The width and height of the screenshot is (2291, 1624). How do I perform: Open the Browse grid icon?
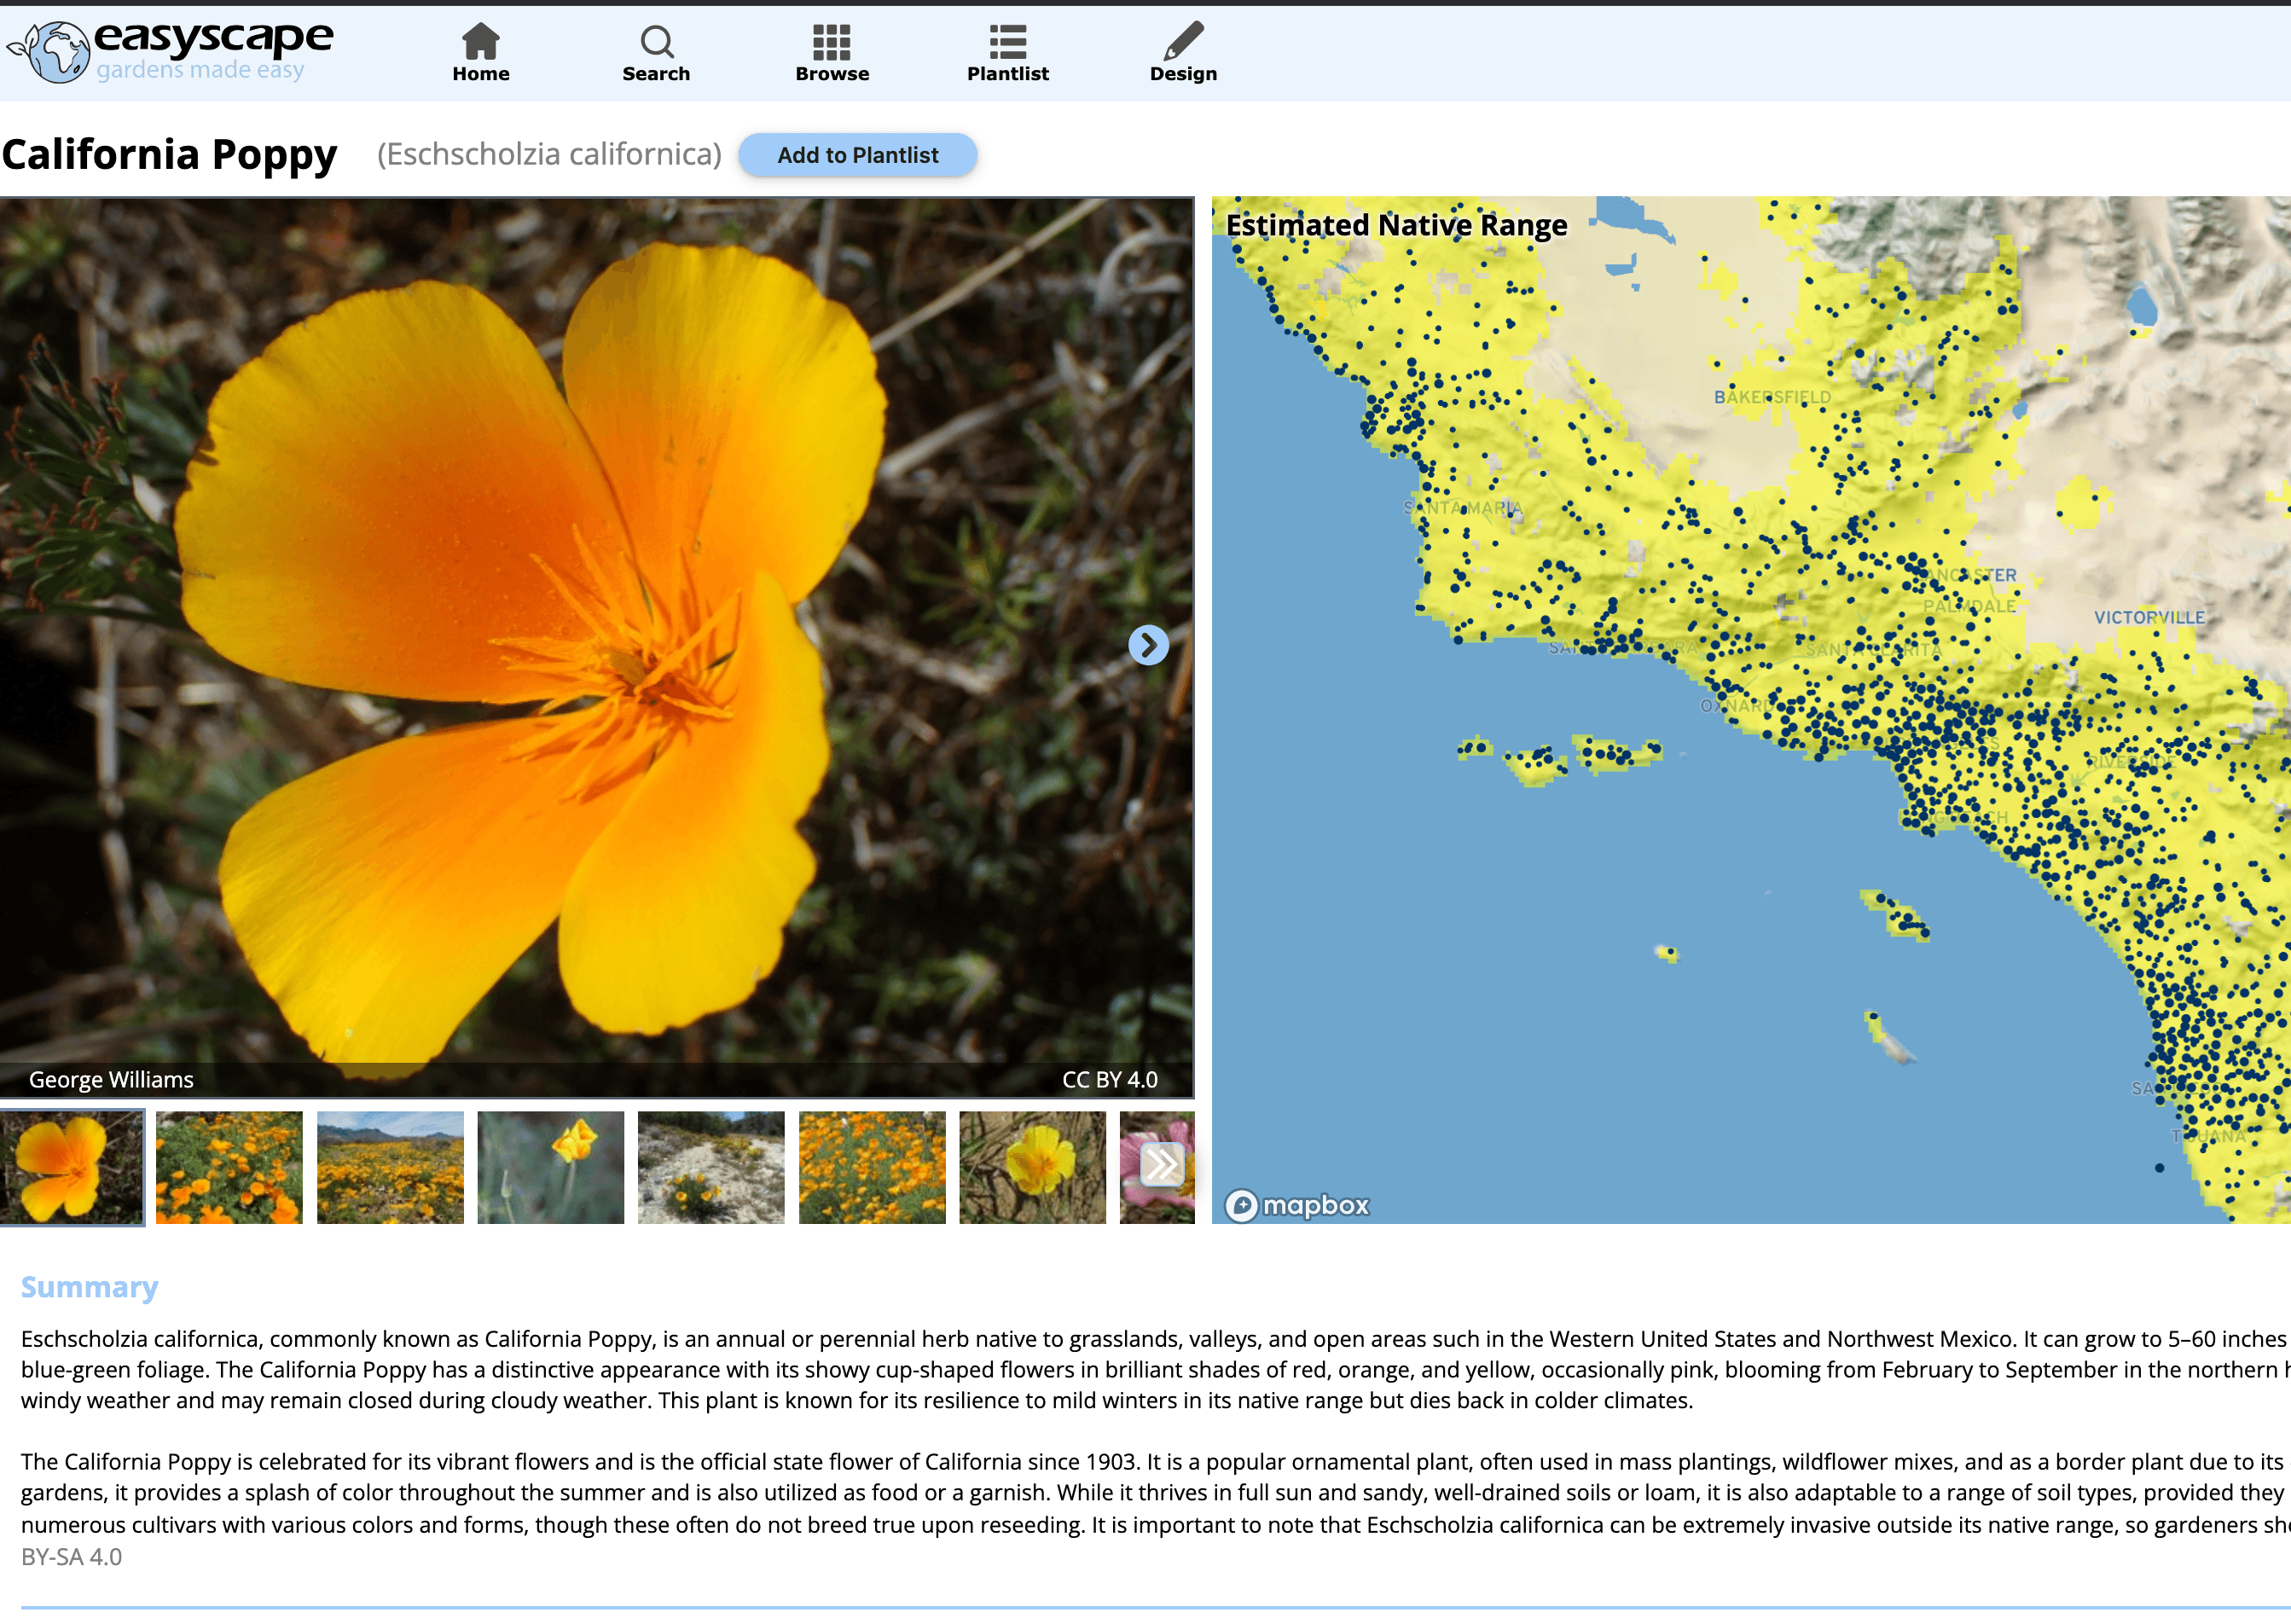click(831, 42)
